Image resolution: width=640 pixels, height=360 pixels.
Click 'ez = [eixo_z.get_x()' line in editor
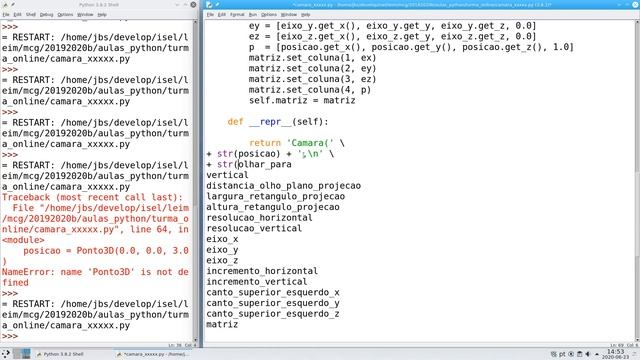[x=392, y=36]
